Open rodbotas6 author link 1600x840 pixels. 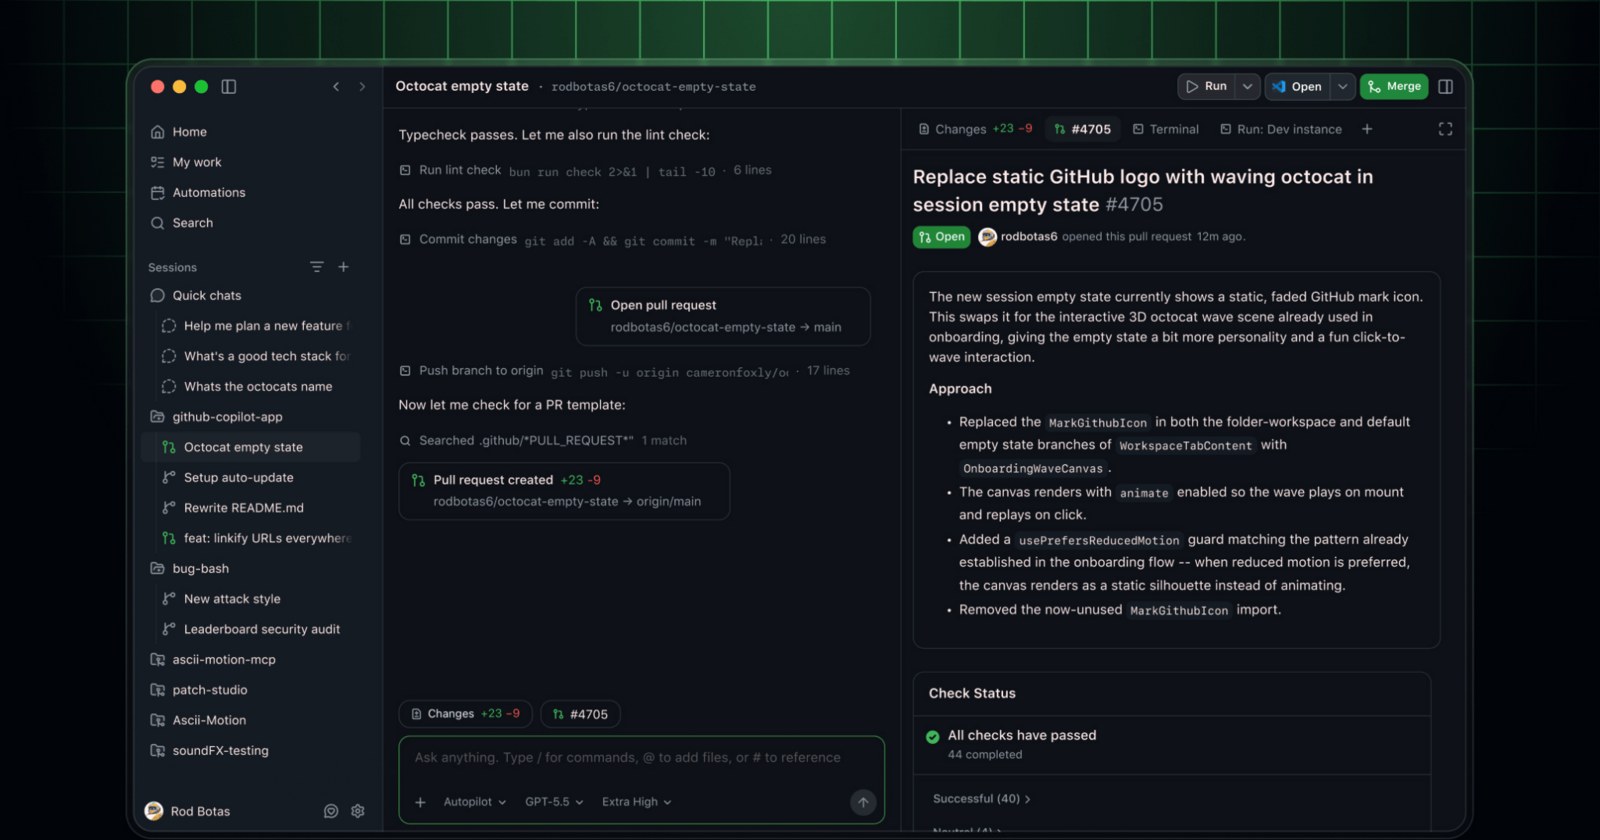tap(1028, 237)
